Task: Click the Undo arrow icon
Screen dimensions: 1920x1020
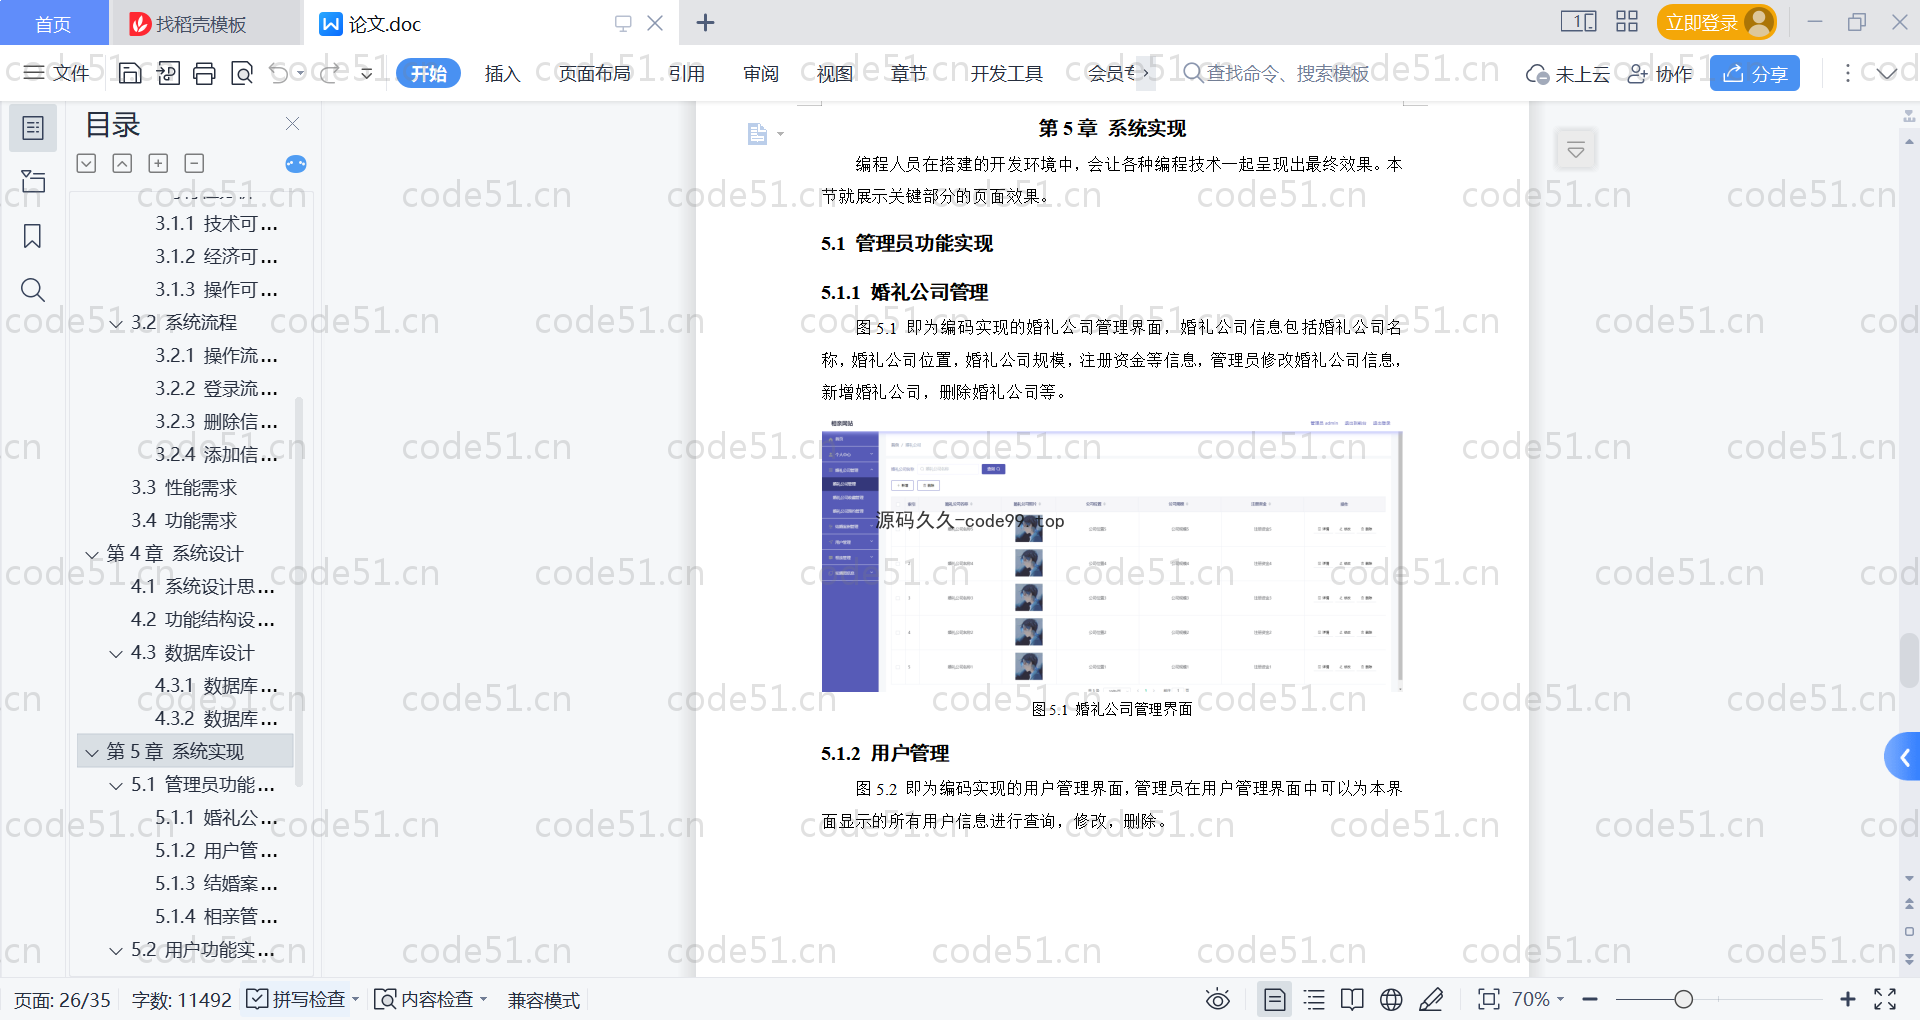Action: point(279,73)
